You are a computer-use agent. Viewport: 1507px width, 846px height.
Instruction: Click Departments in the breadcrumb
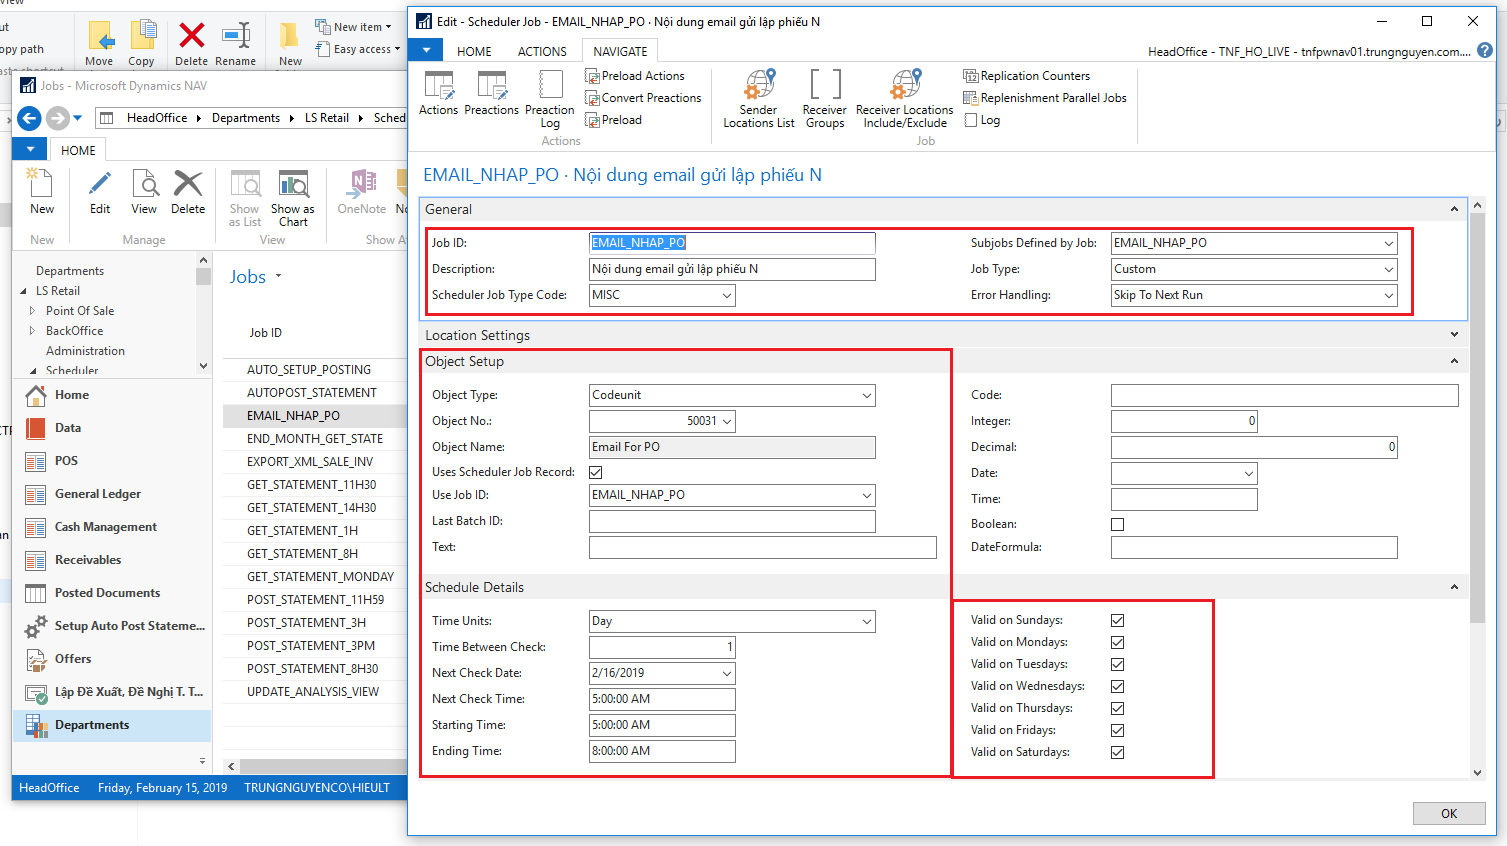pyautogui.click(x=246, y=118)
